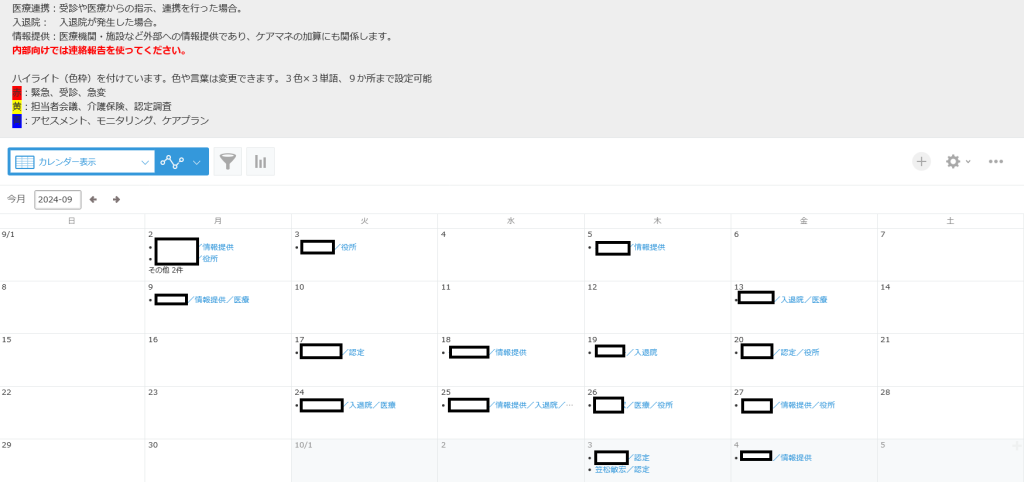Open the three-dot options menu
Viewport: 1024px width, 482px height.
click(x=995, y=161)
